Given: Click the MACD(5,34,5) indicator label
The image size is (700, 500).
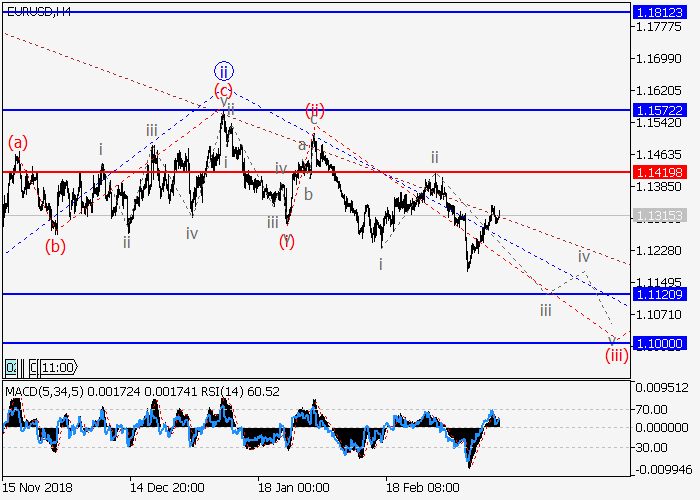Looking at the screenshot, I should click(x=42, y=390).
